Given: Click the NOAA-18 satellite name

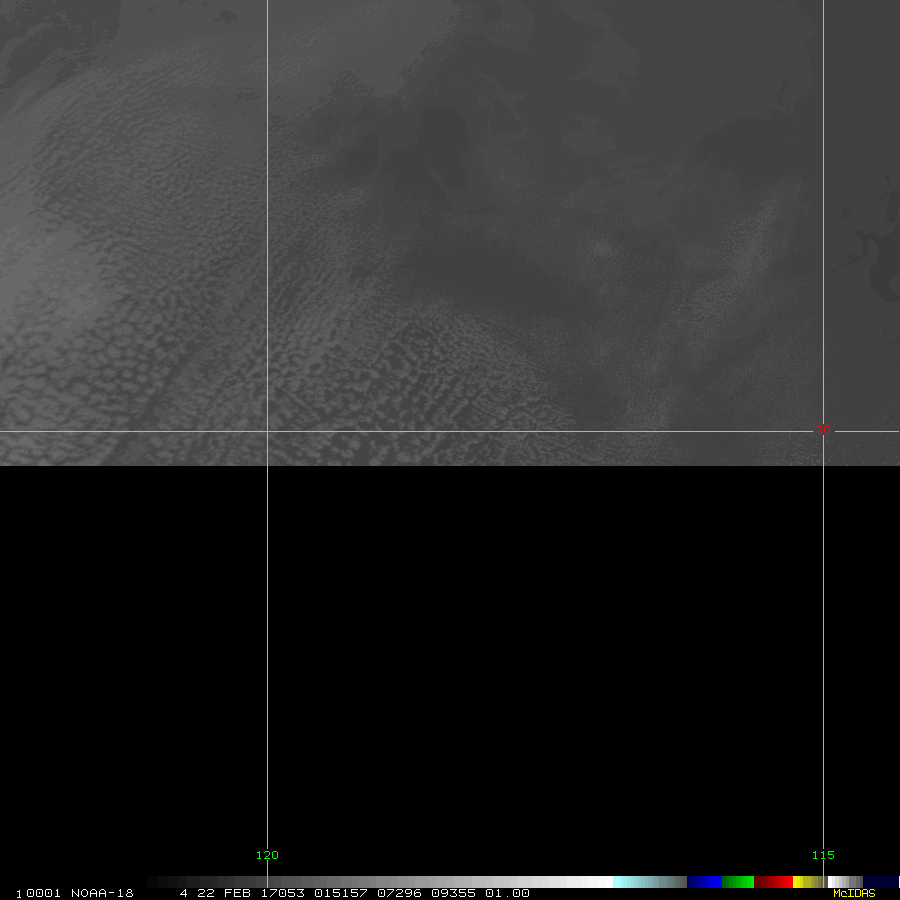Looking at the screenshot, I should (x=102, y=893).
